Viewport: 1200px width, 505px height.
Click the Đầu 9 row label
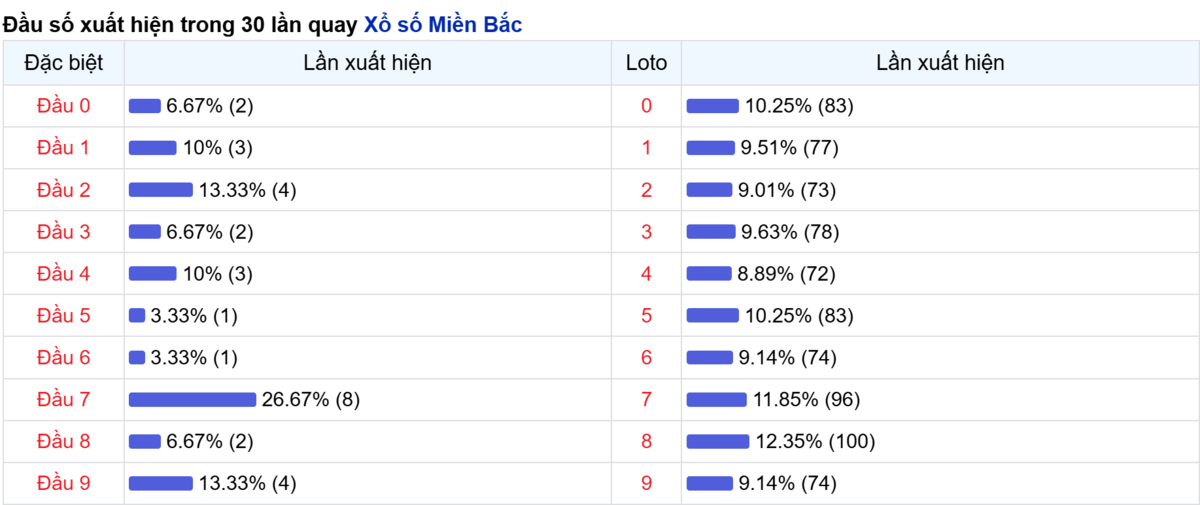[64, 484]
